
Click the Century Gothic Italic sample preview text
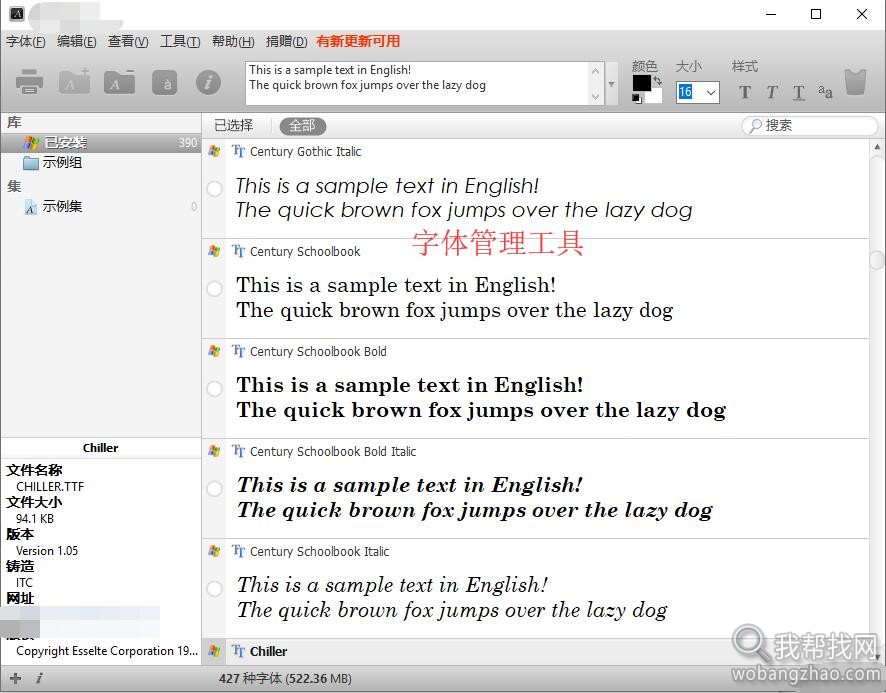pyautogui.click(x=464, y=198)
